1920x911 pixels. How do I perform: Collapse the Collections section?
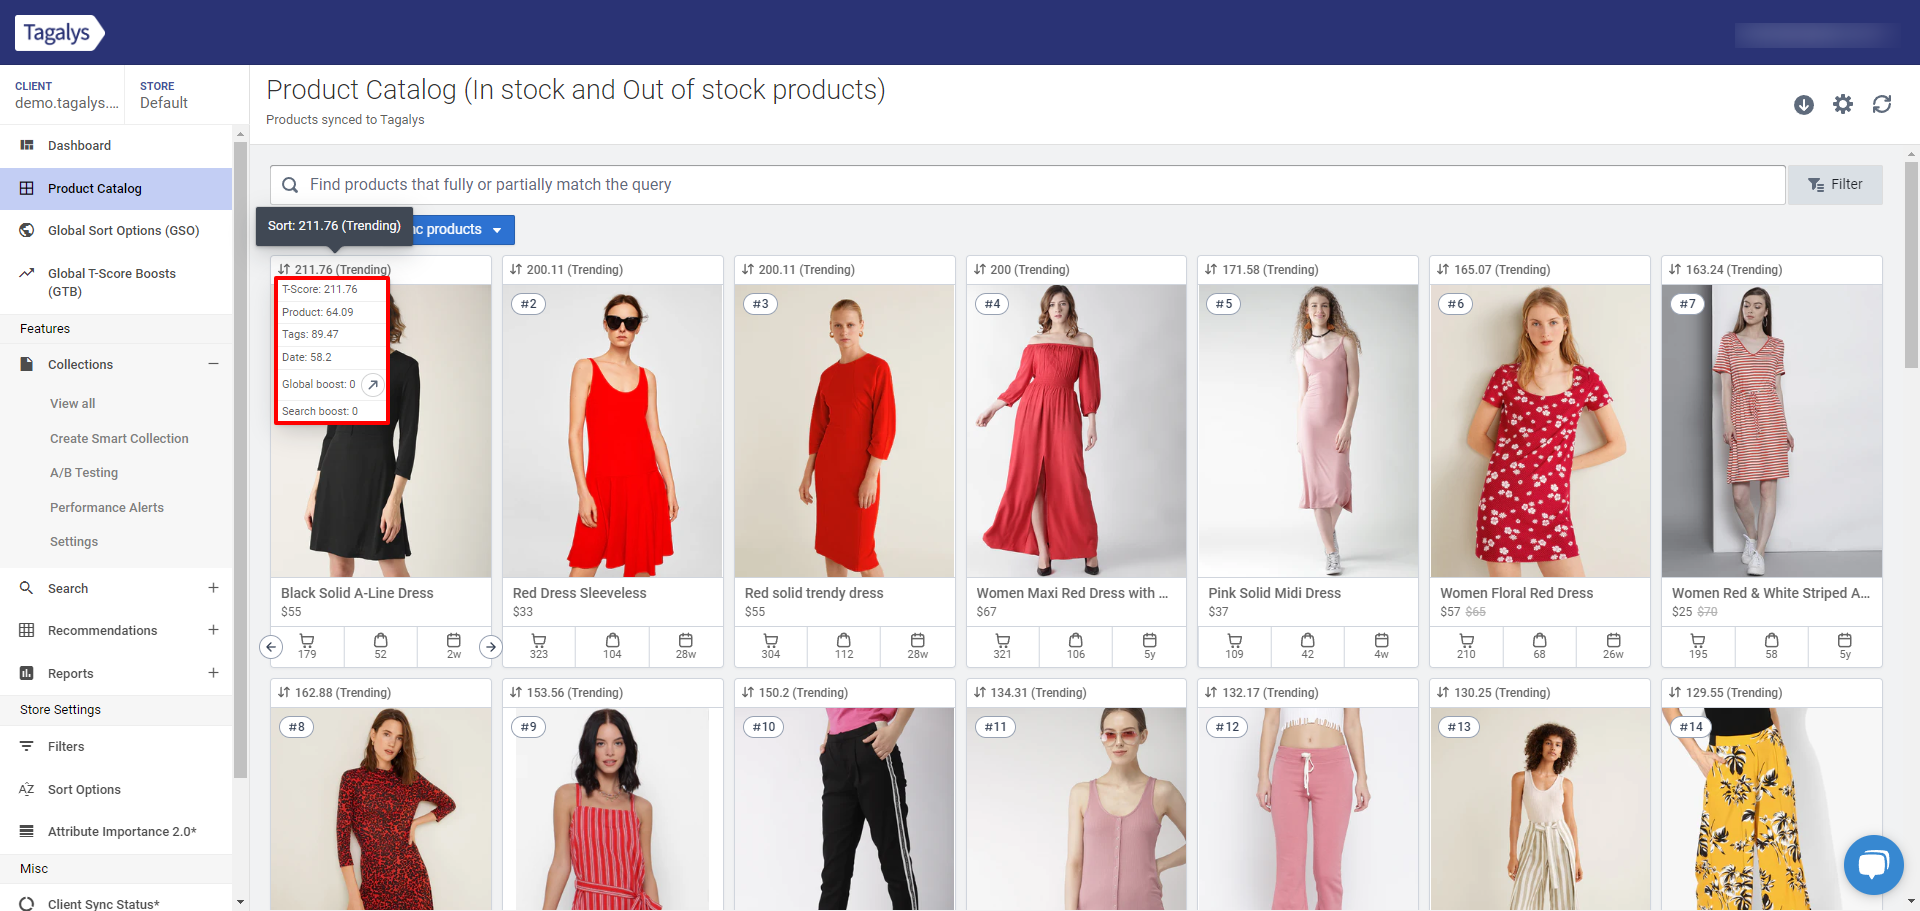pyautogui.click(x=213, y=364)
